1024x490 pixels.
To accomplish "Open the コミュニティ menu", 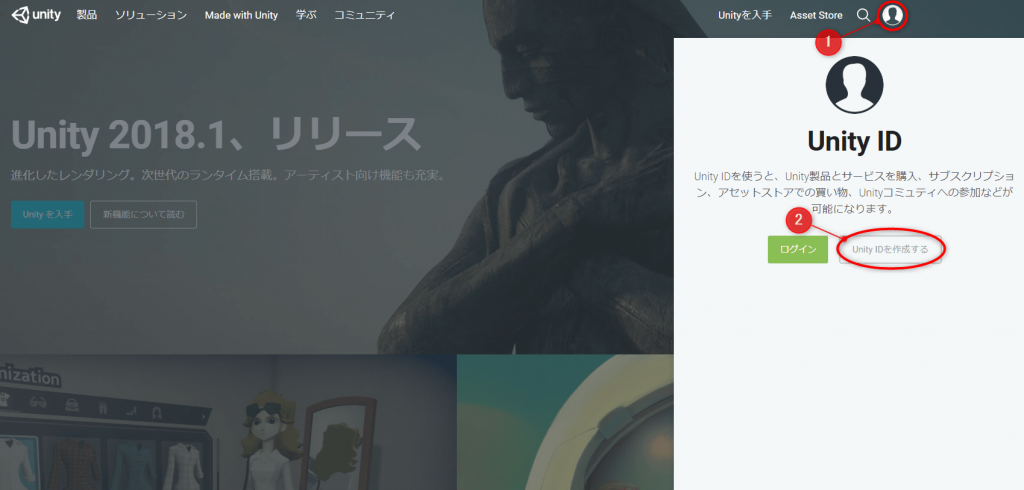I will pos(364,16).
